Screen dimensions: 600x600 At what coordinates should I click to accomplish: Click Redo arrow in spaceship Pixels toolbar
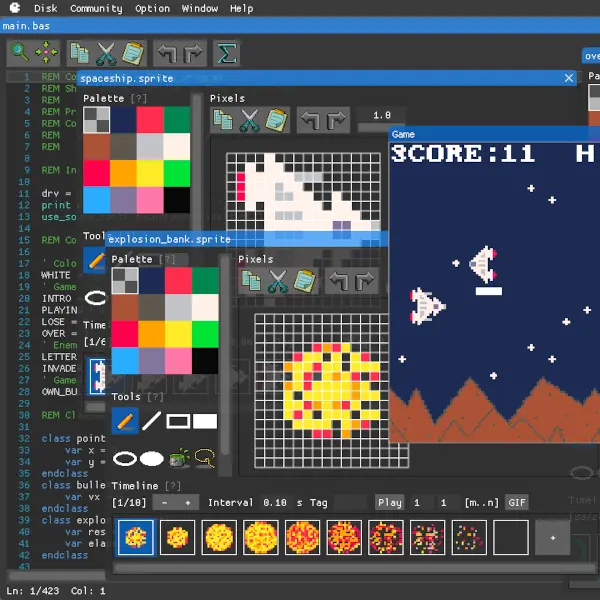click(x=336, y=120)
